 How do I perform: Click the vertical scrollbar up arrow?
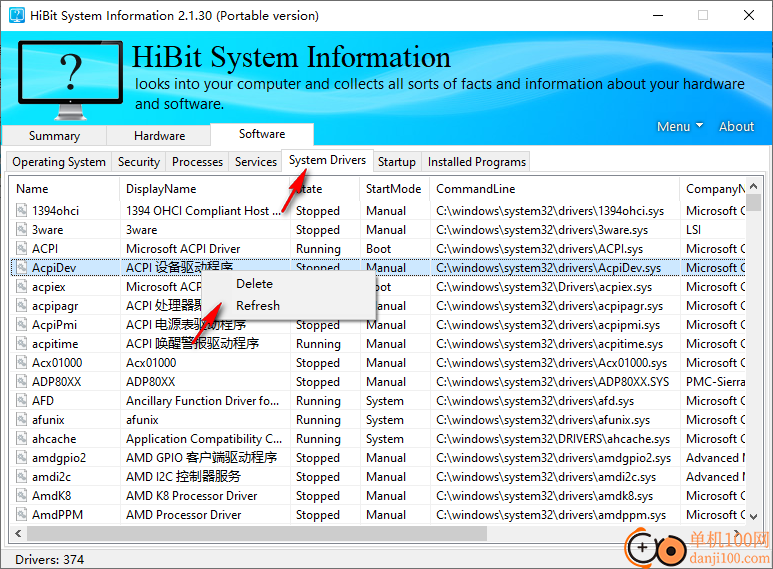[753, 186]
